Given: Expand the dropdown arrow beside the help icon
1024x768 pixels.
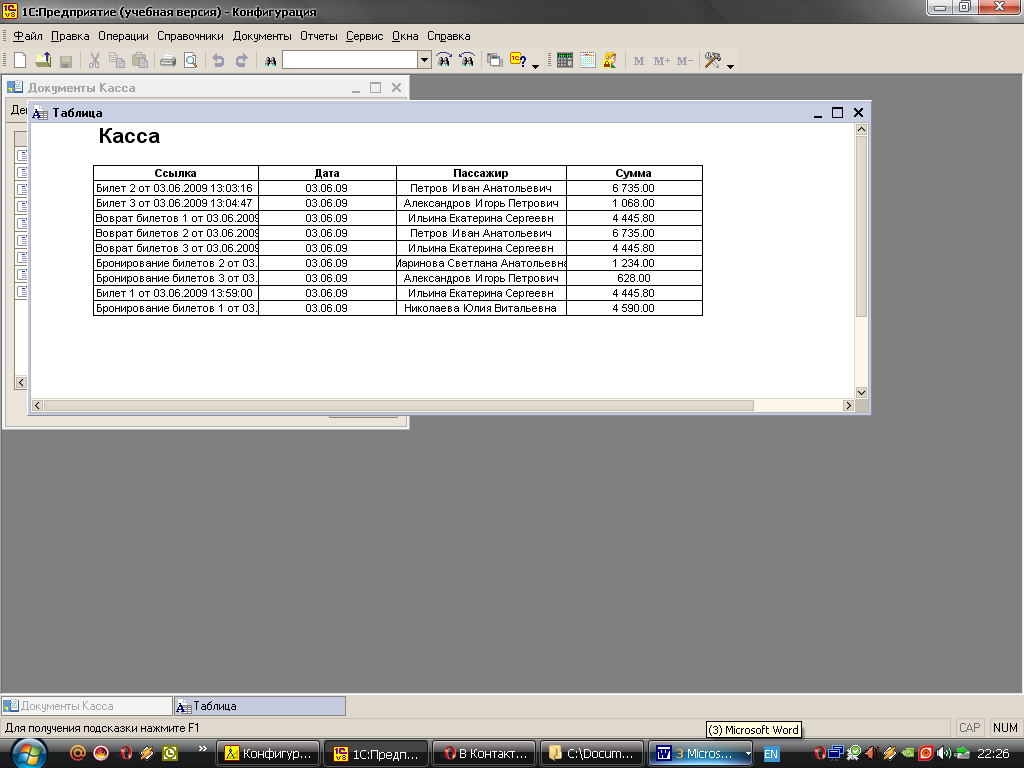Looking at the screenshot, I should (x=535, y=64).
